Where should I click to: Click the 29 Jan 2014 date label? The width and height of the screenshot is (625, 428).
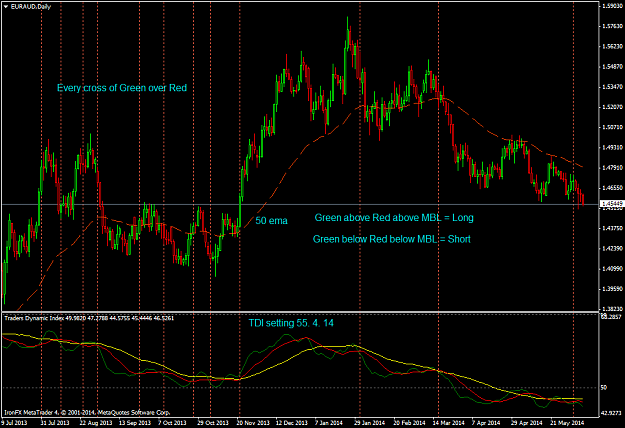coord(369,422)
